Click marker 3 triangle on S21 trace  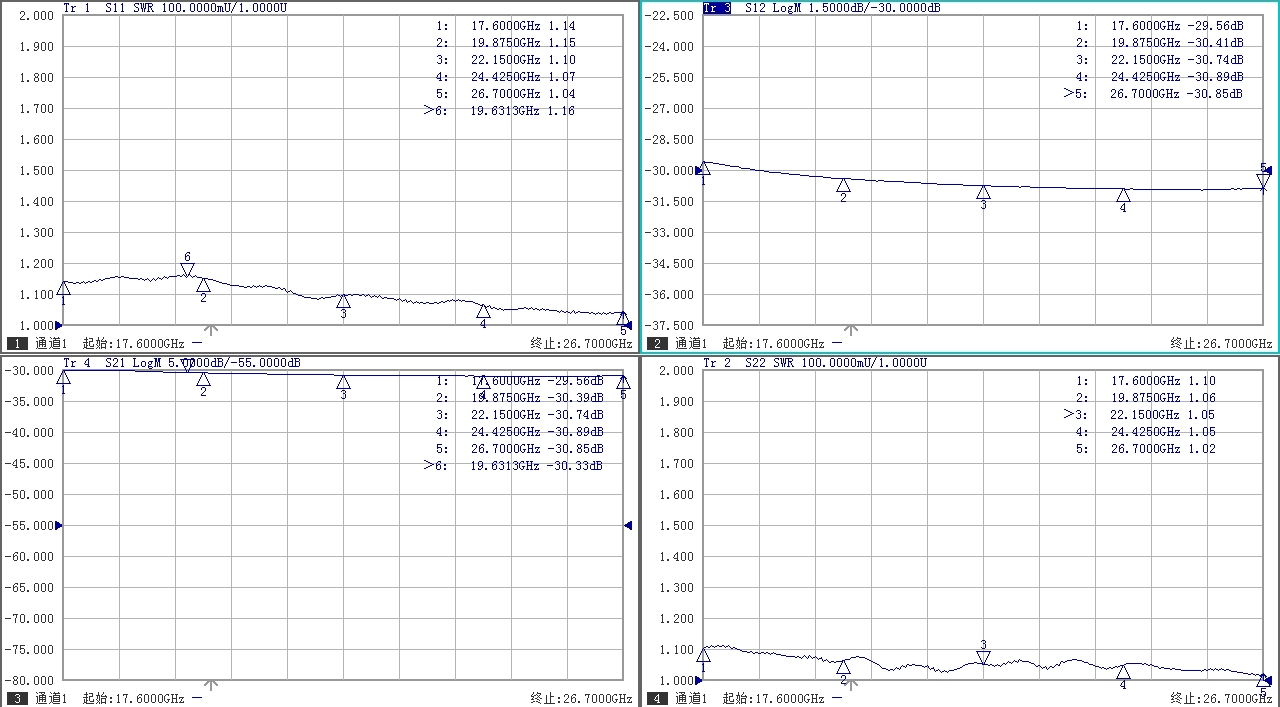tap(343, 382)
